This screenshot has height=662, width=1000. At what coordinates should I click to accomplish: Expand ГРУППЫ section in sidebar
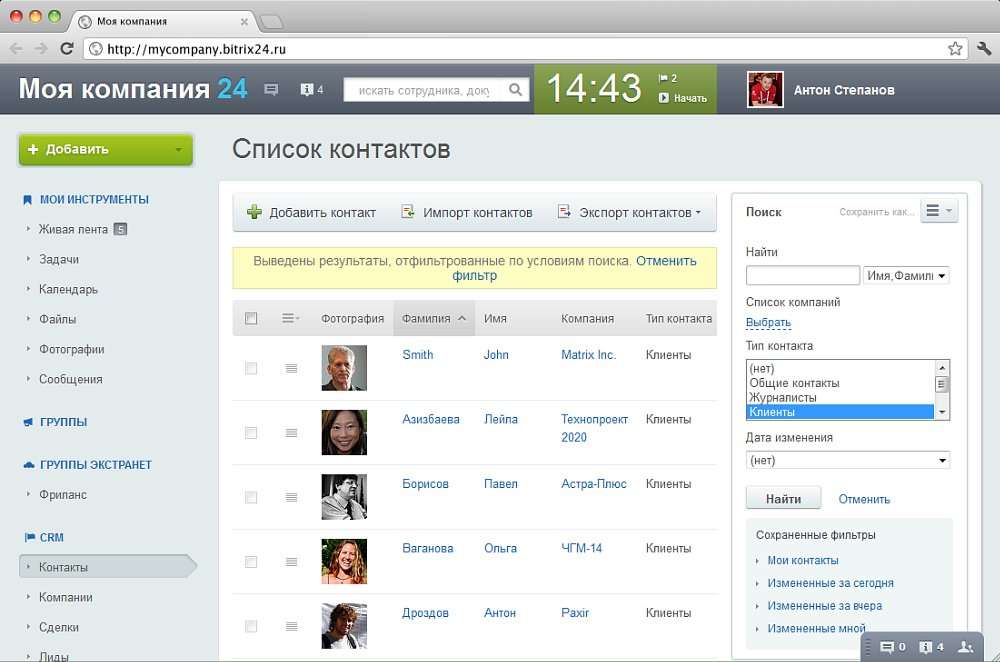tap(63, 422)
